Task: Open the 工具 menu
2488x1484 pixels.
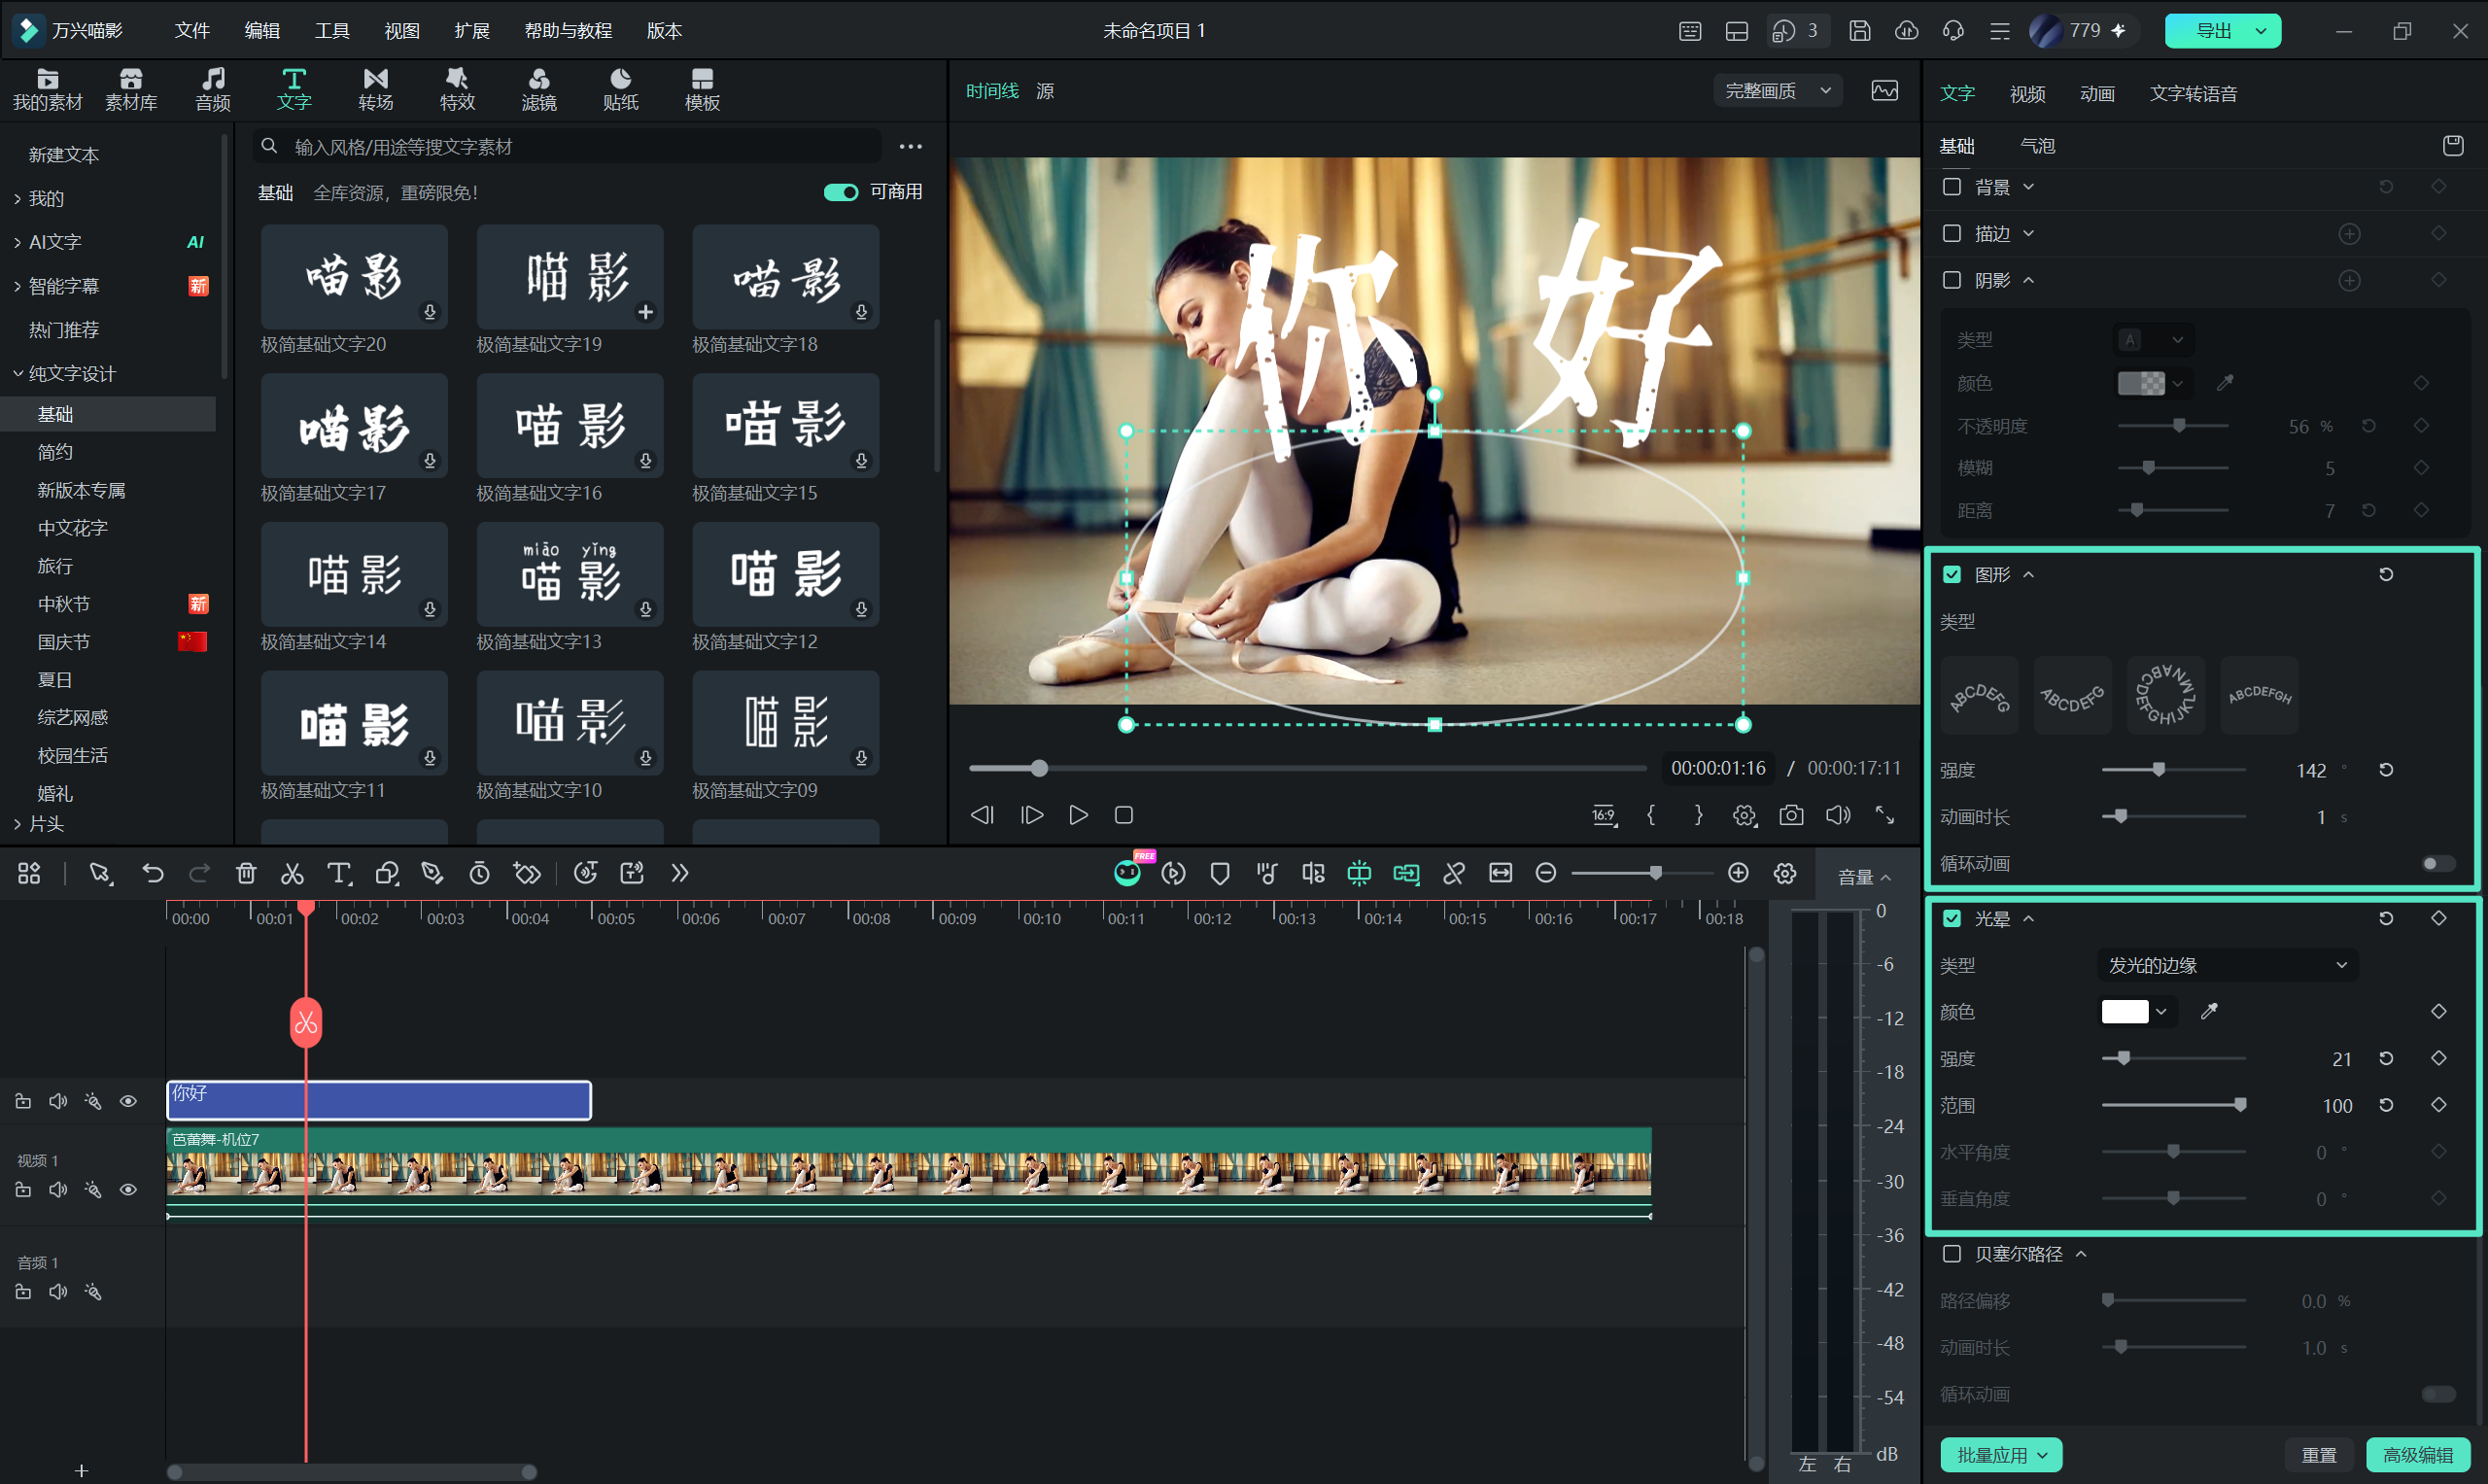Action: [332, 30]
